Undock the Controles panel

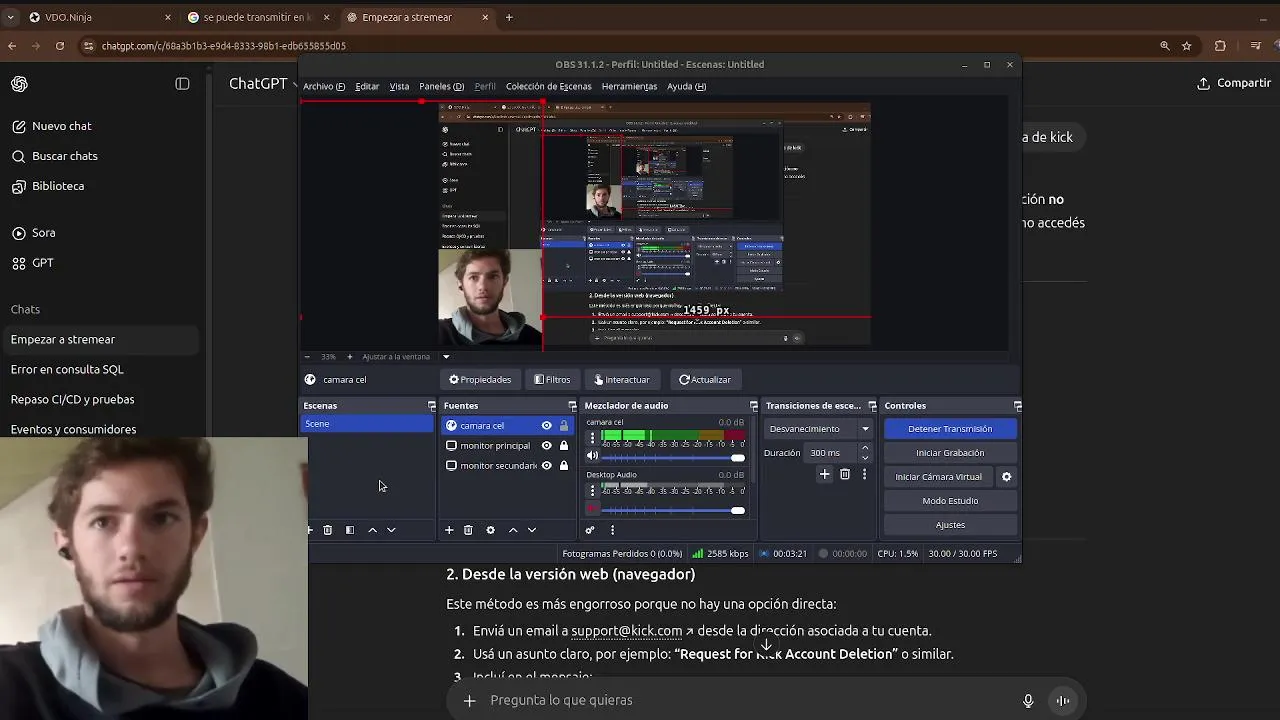click(1017, 406)
